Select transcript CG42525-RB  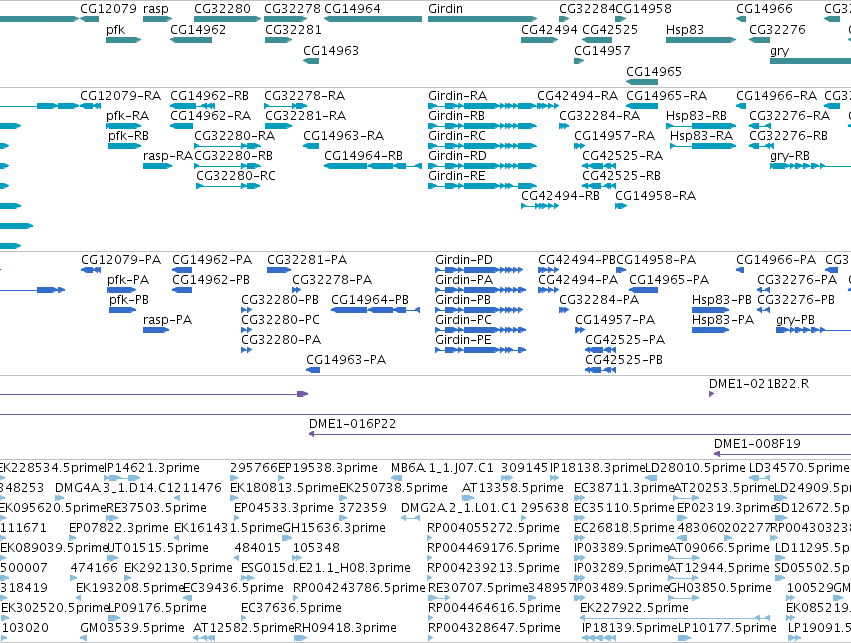click(599, 186)
